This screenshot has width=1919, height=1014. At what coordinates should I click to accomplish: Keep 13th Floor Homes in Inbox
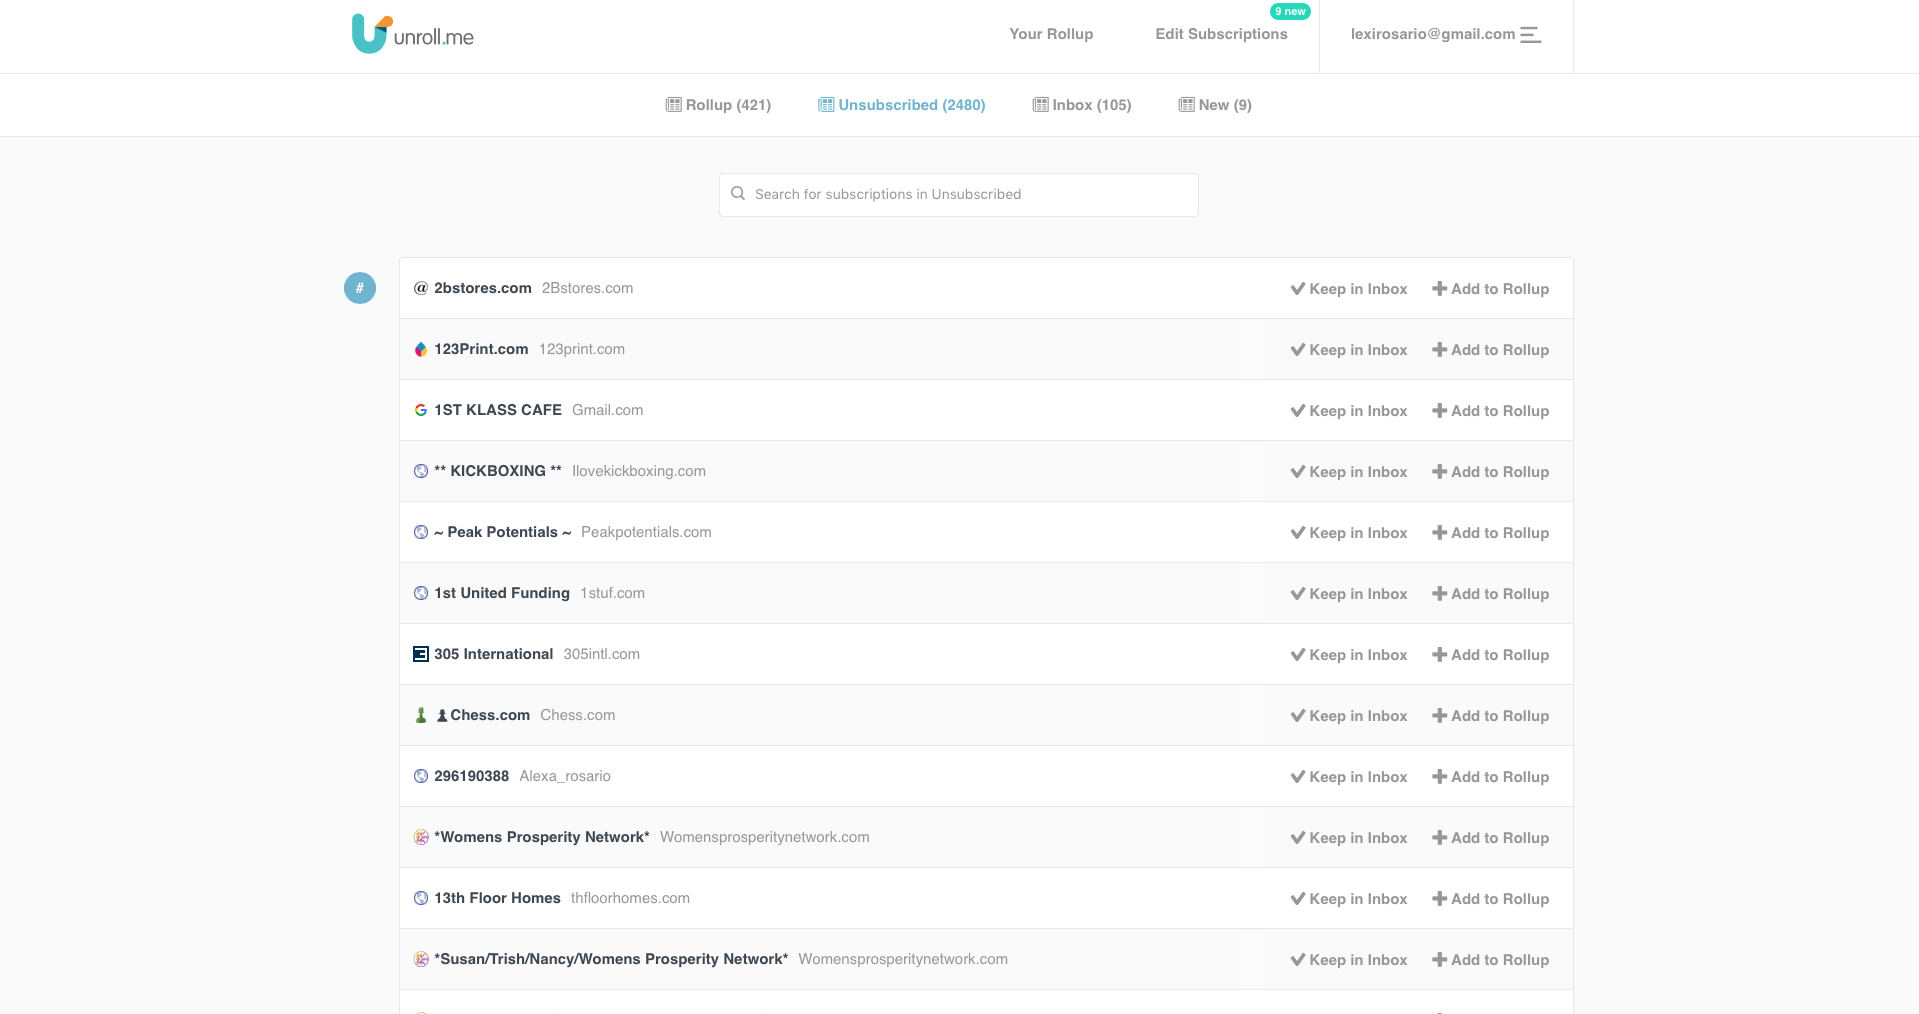(1349, 899)
